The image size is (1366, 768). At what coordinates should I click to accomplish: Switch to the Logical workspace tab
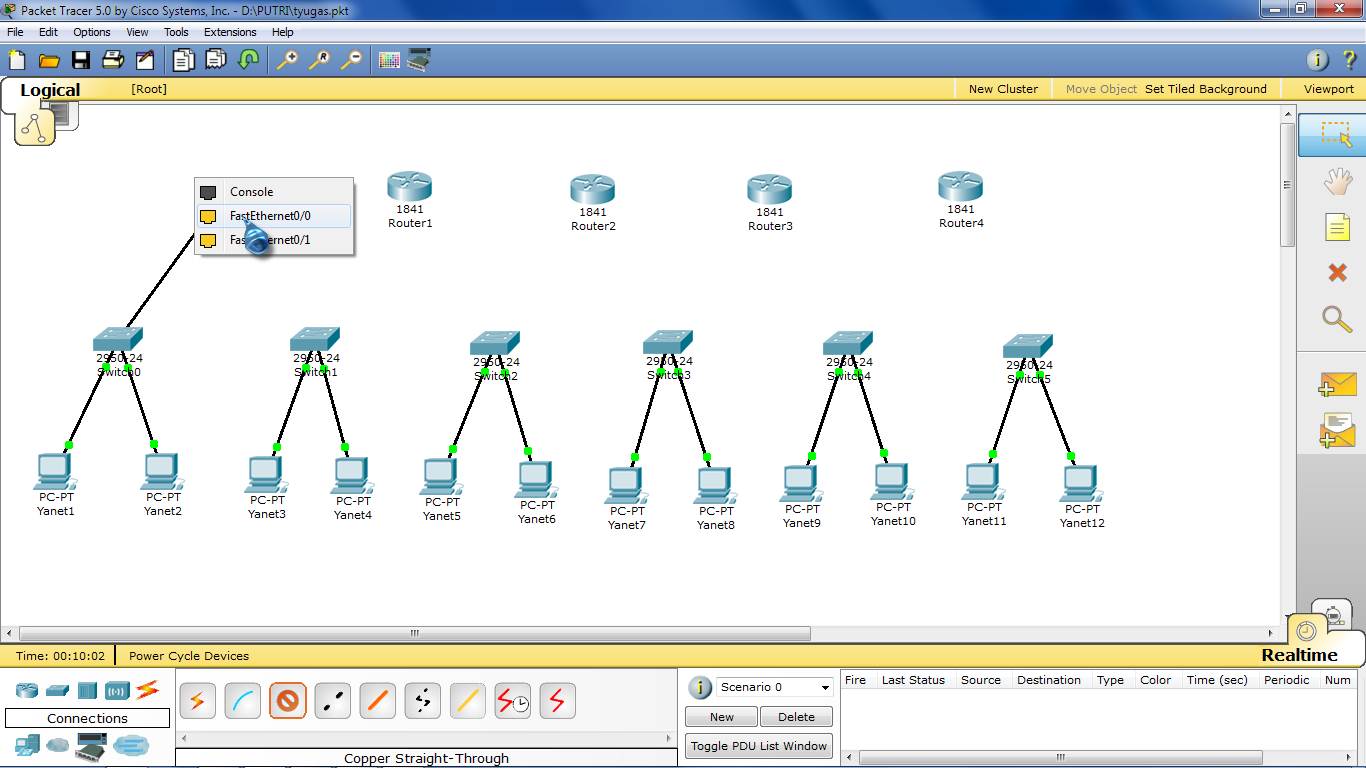point(49,90)
